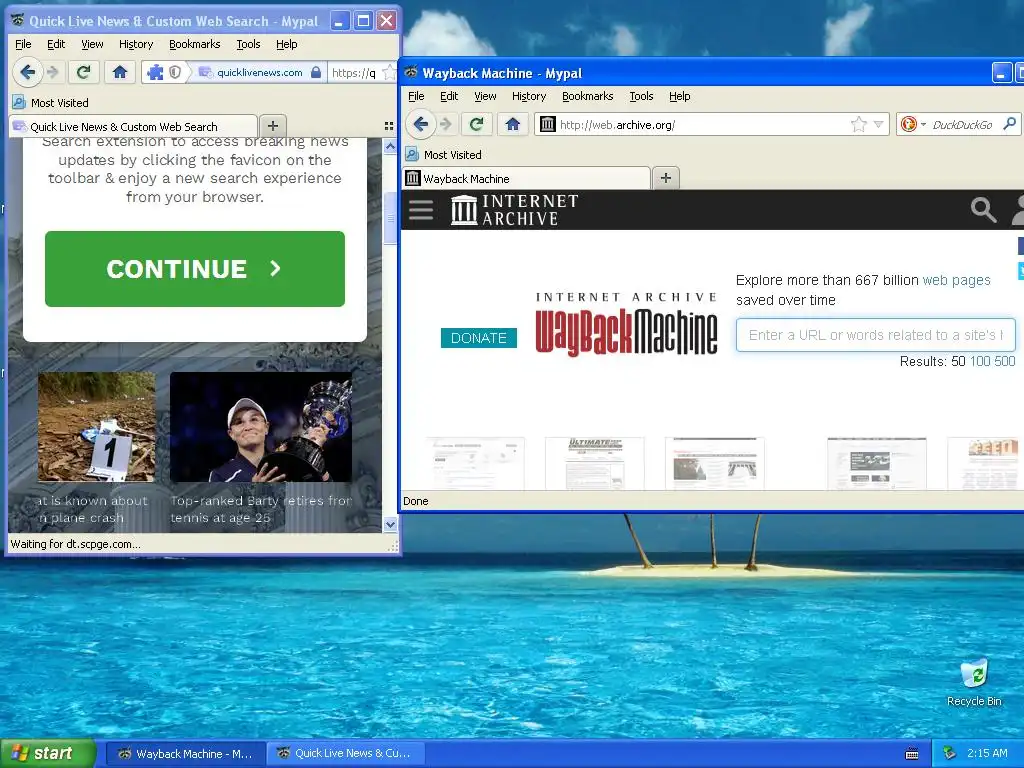Click the Internet Archive logo

pos(515,210)
